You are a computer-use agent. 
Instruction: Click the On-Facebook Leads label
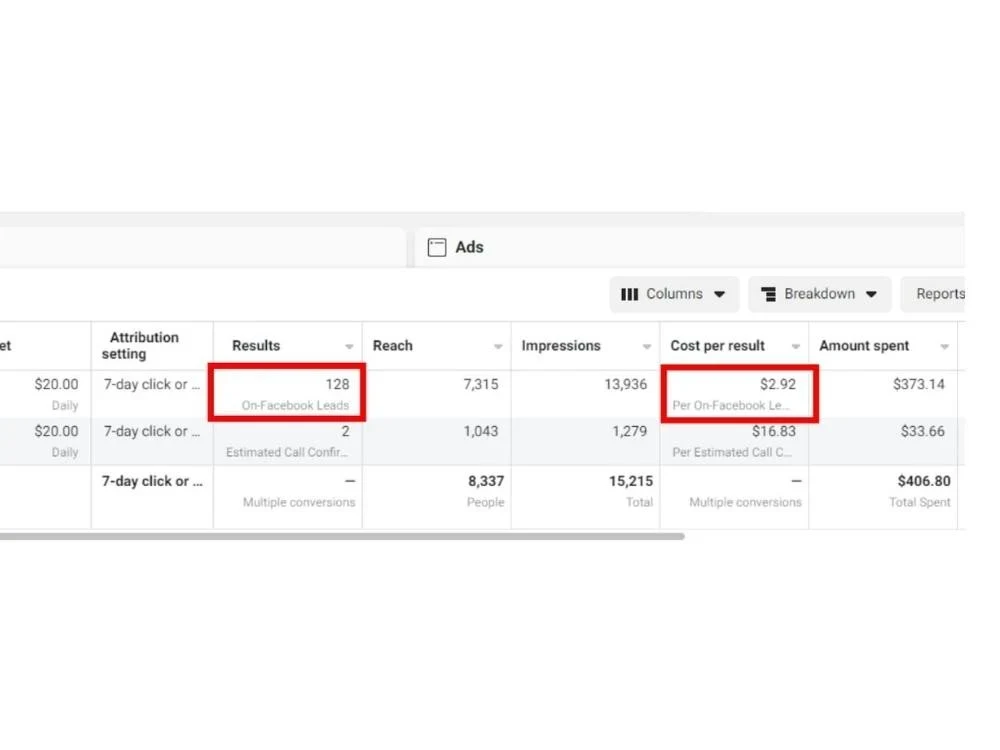[295, 405]
